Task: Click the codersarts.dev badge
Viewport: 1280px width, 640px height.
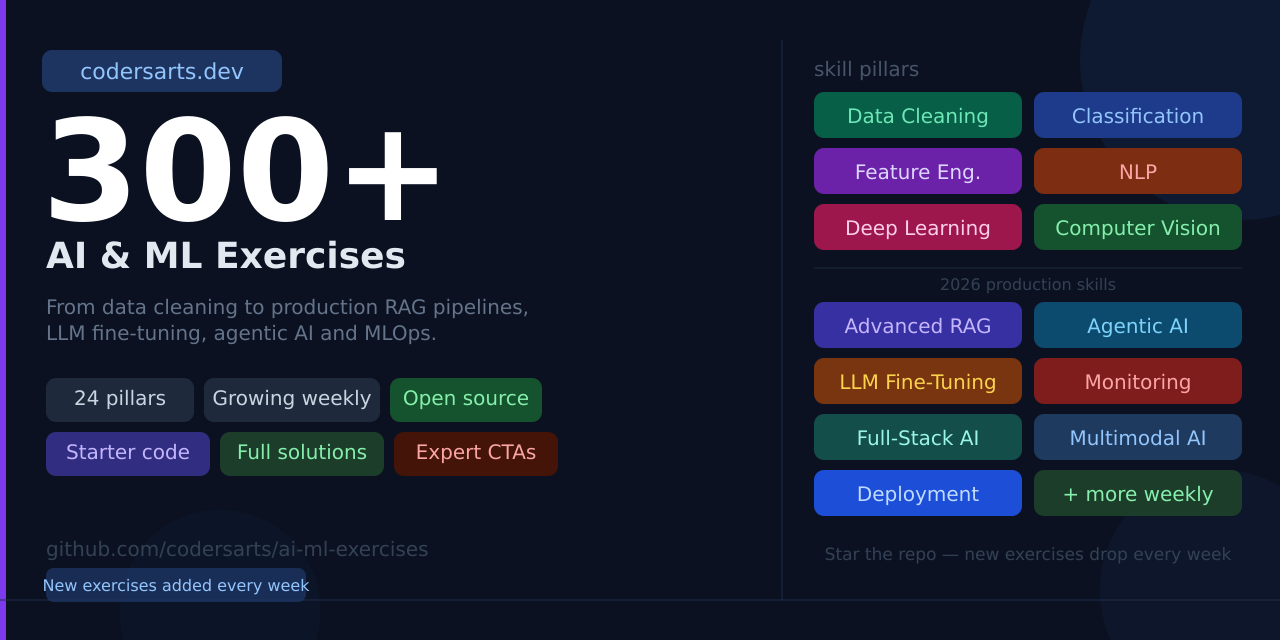Action: click(x=162, y=71)
